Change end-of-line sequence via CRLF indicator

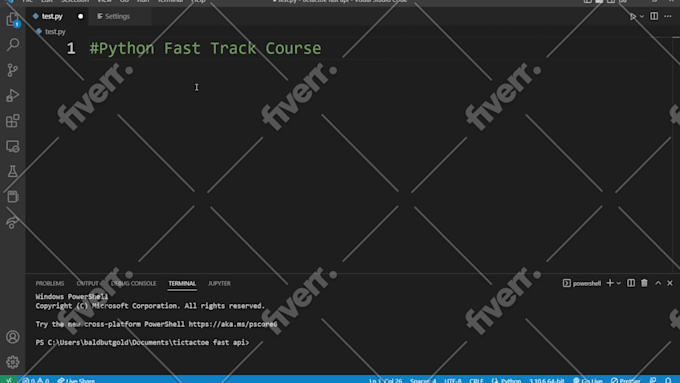click(476, 380)
